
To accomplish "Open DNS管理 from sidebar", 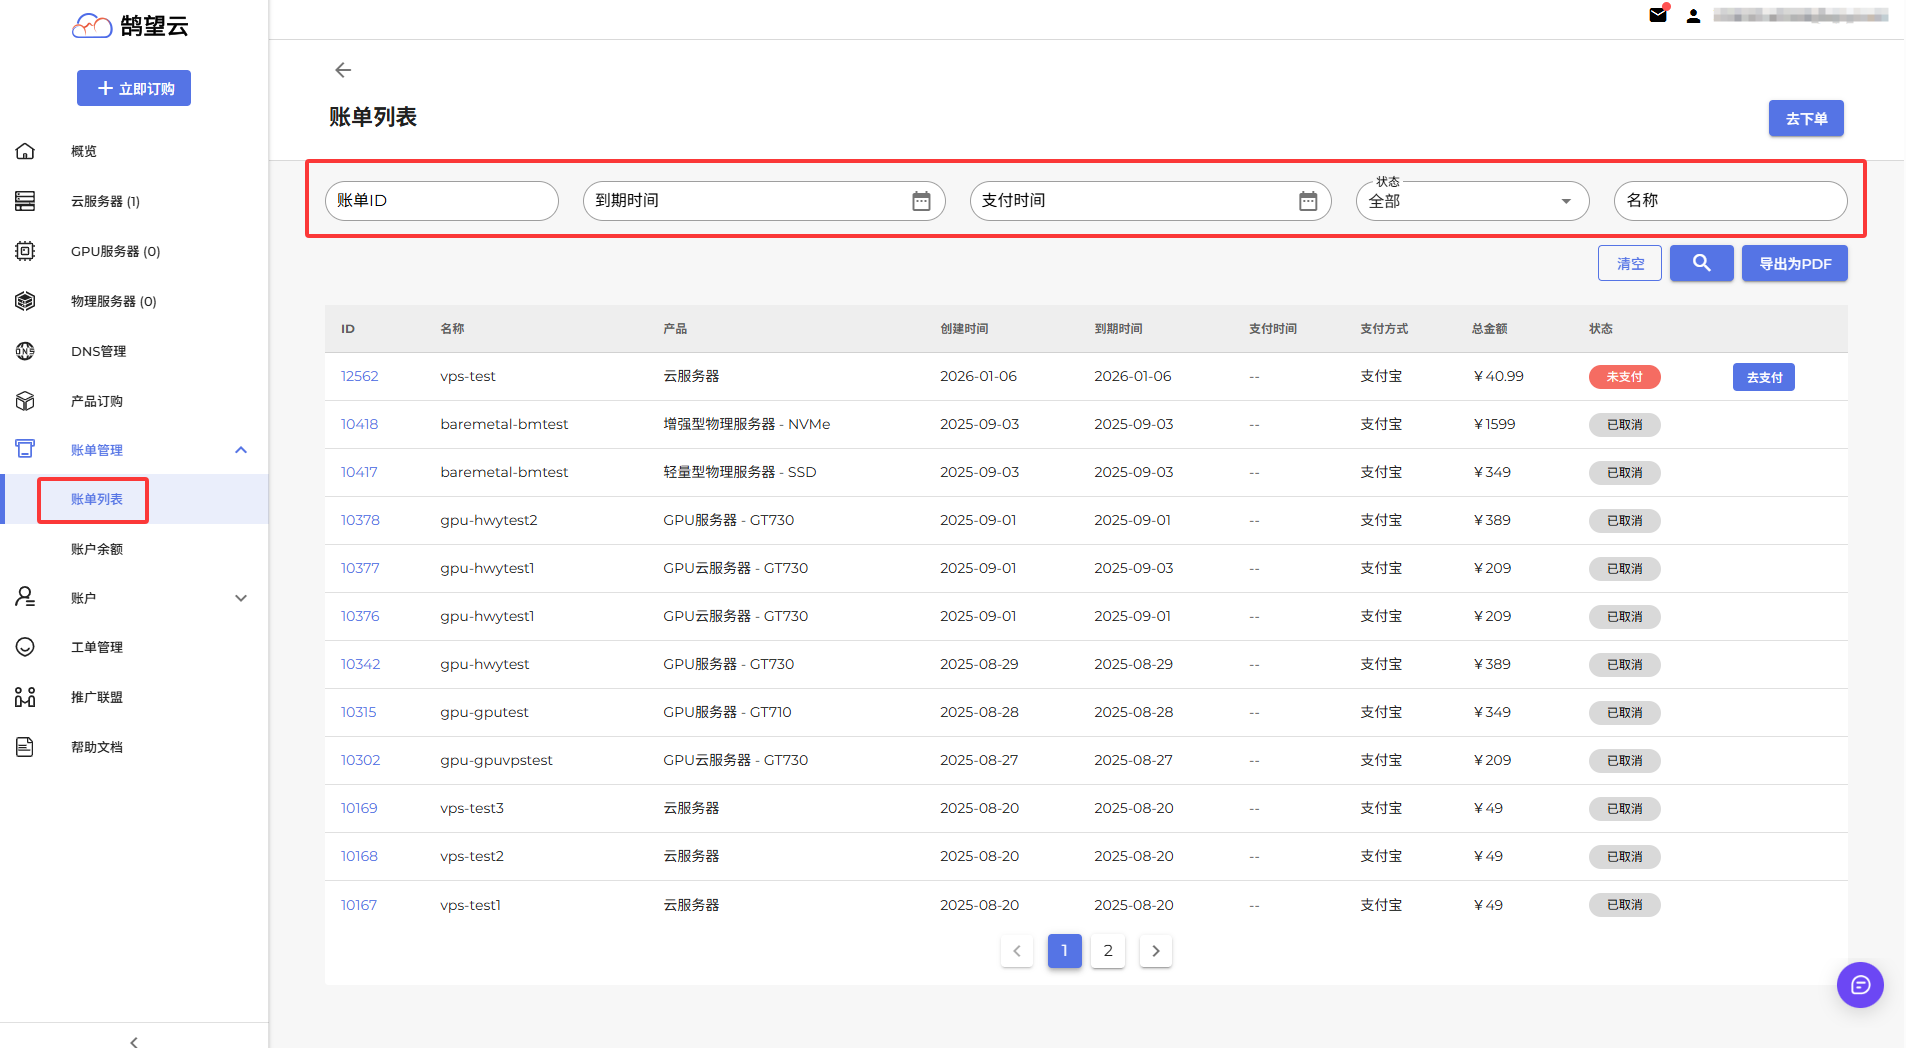I will [x=98, y=351].
